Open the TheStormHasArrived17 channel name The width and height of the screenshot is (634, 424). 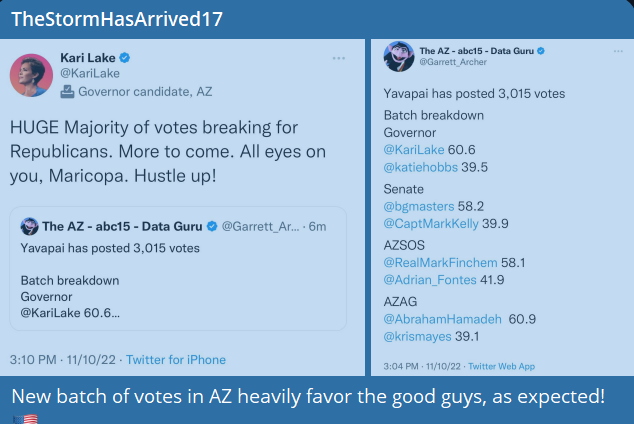116,19
